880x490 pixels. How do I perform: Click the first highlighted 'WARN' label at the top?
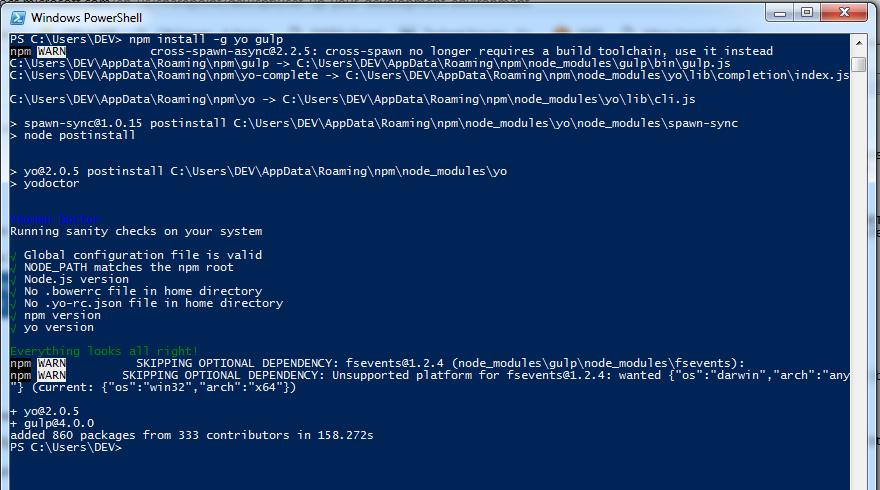click(52, 51)
